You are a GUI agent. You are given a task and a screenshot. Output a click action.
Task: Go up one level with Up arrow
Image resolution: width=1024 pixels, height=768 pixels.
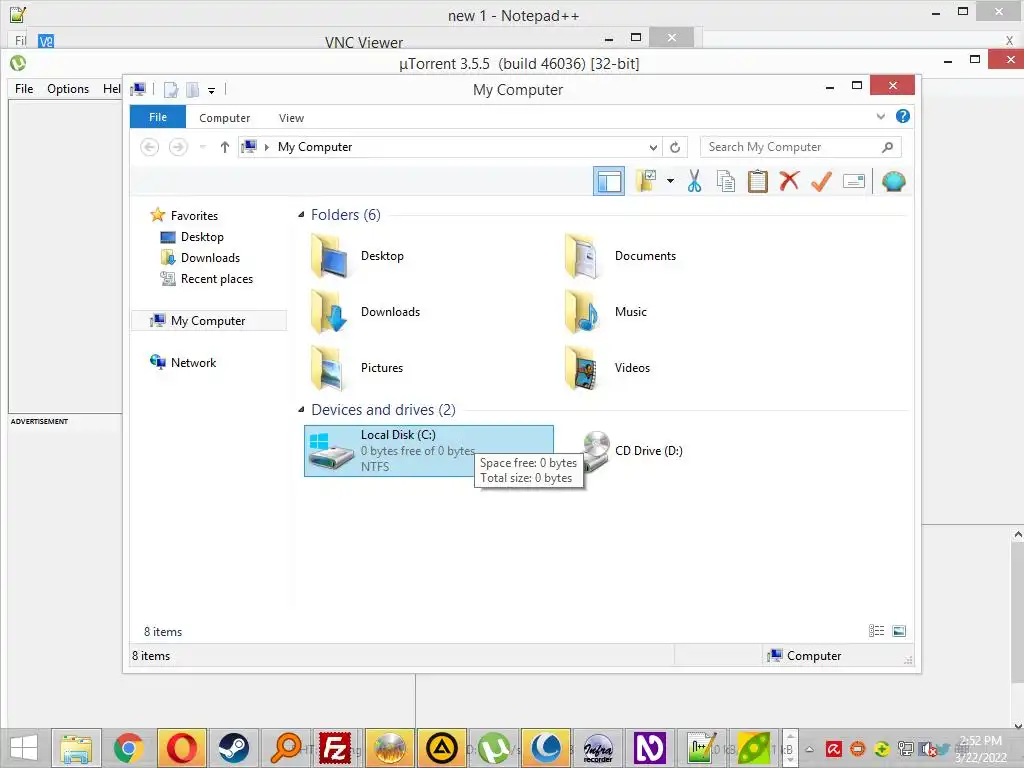pos(225,147)
